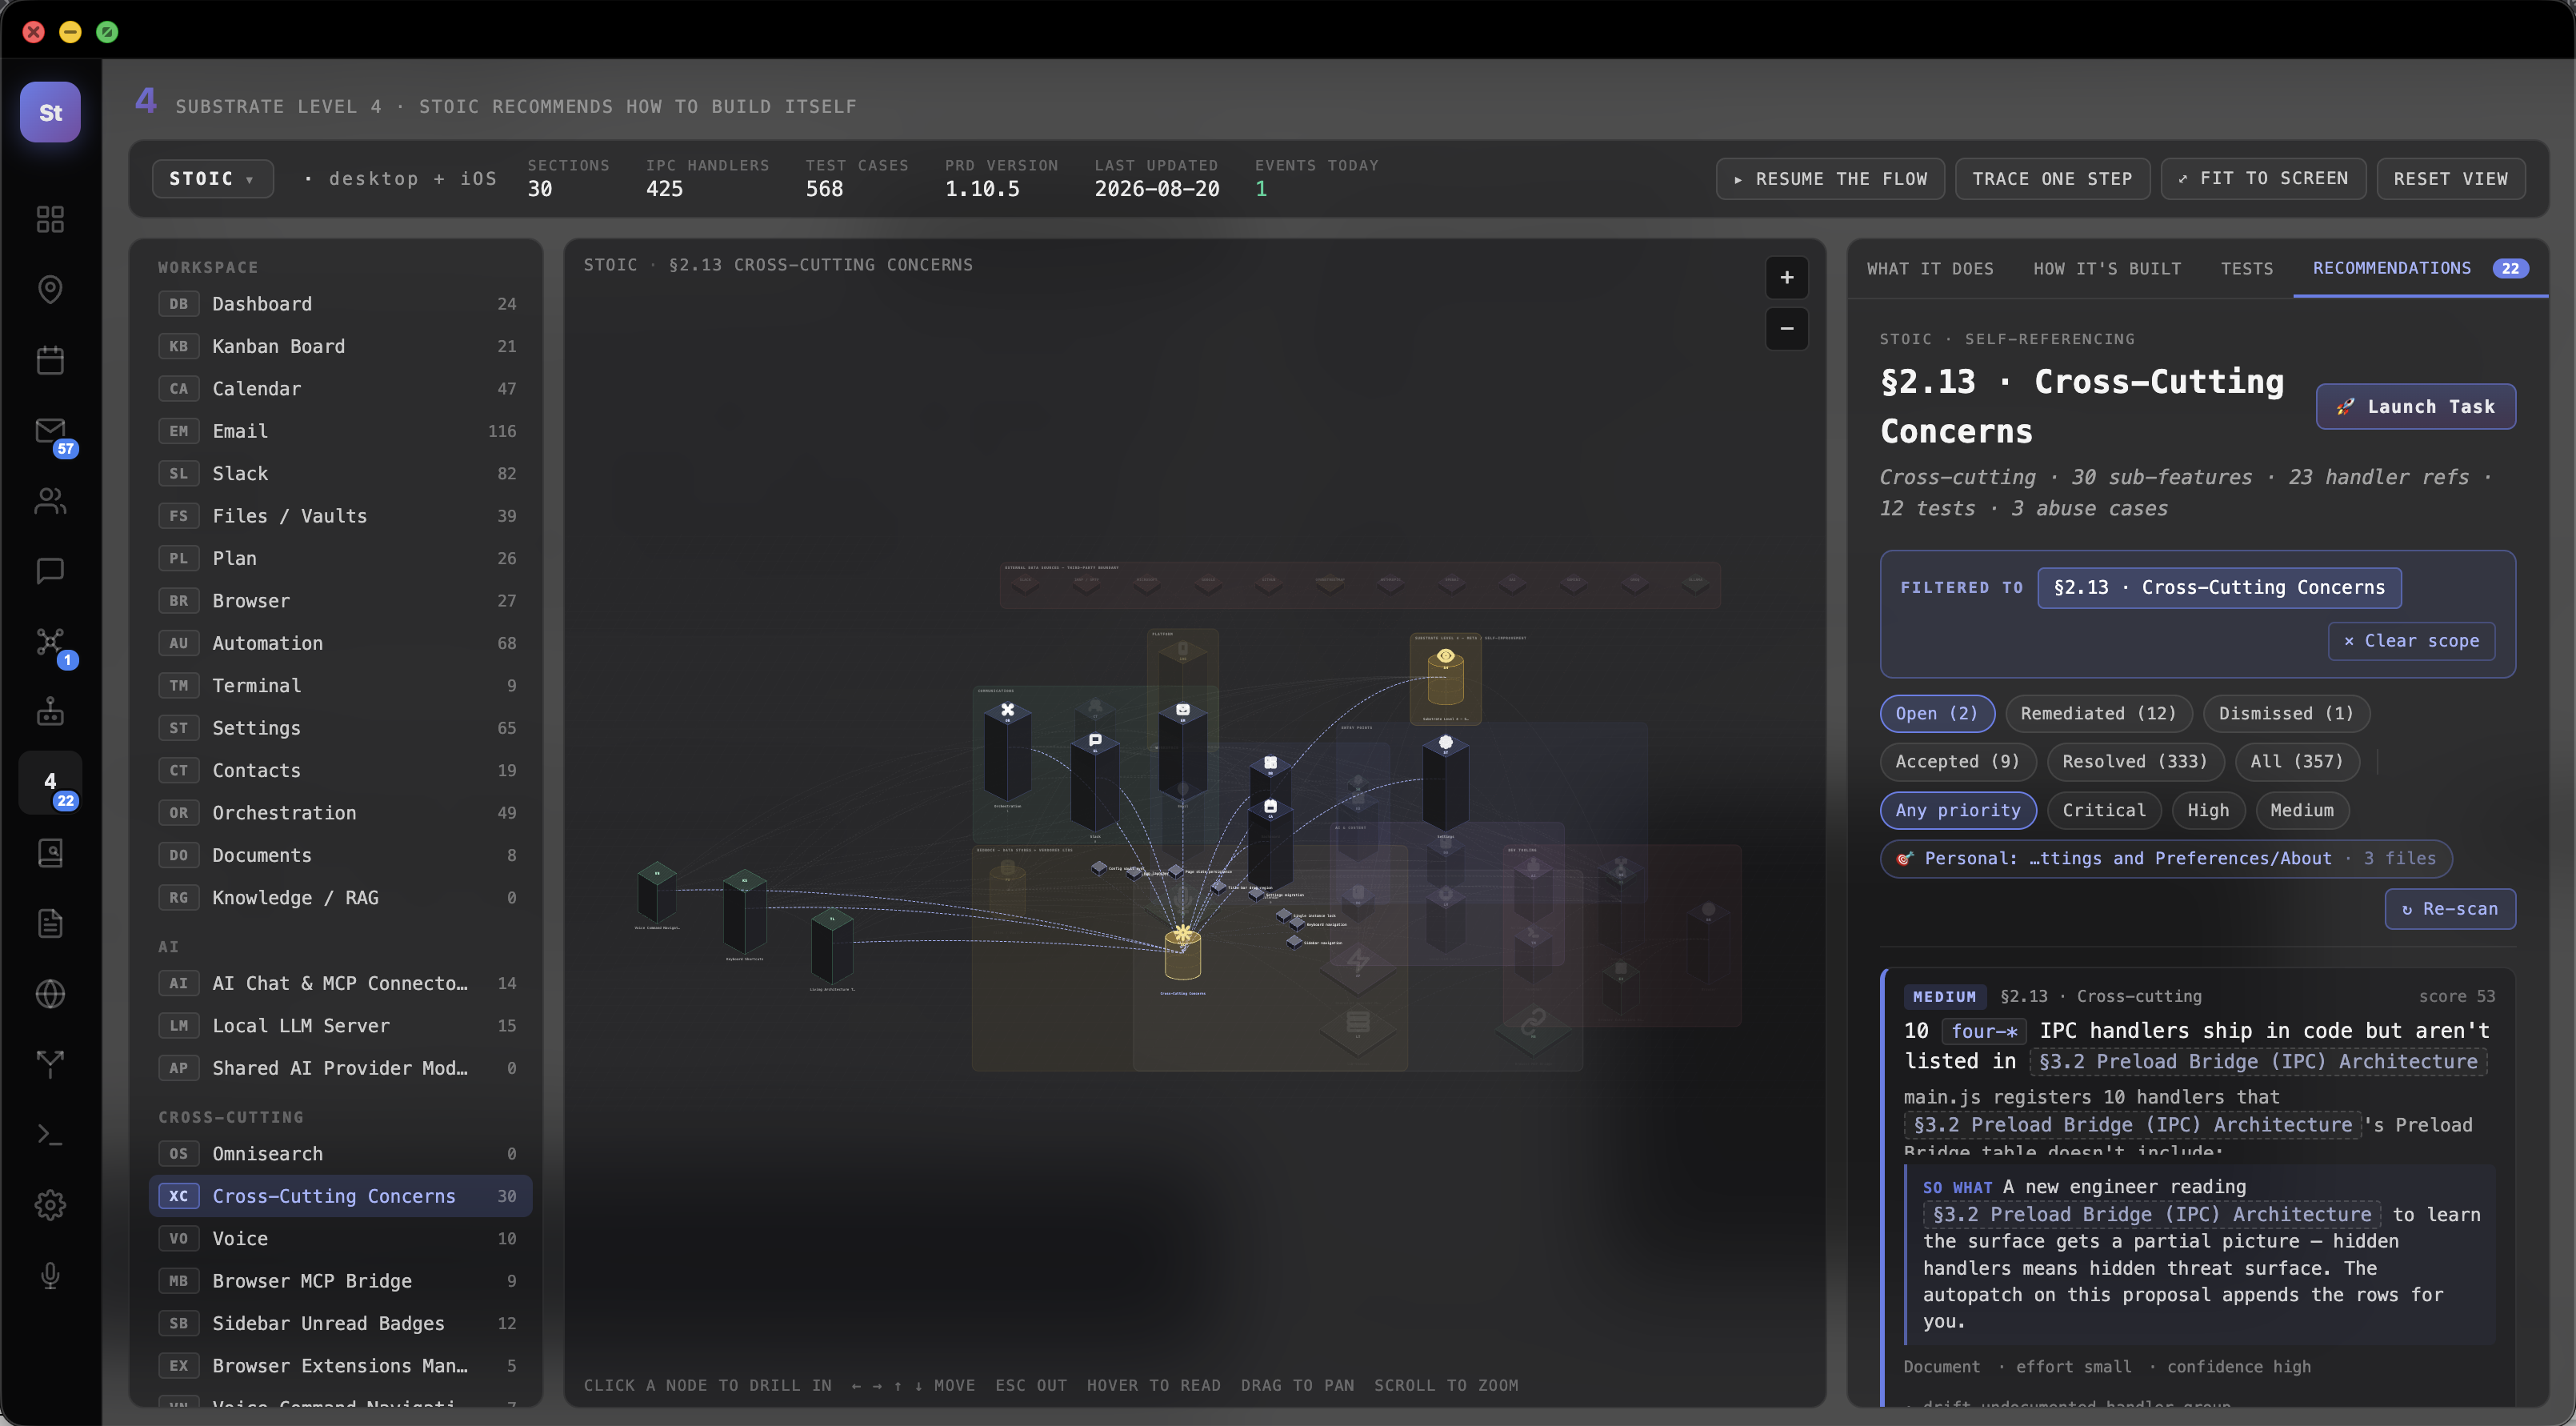
Task: Switch to the What It Does tab
Action: pyautogui.click(x=1930, y=269)
